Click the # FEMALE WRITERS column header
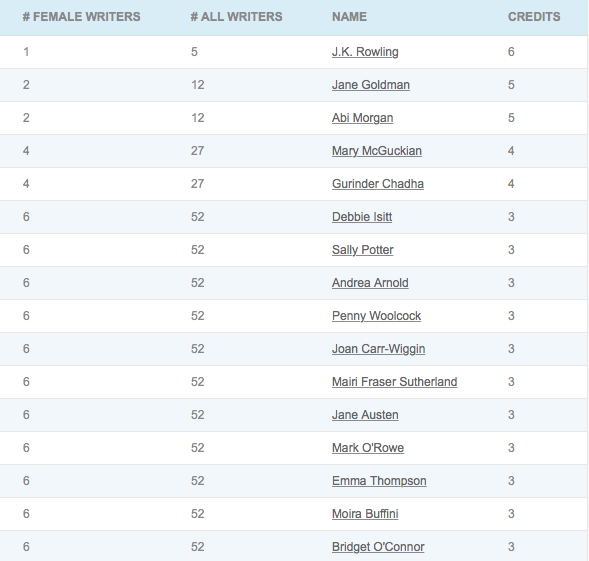This screenshot has width=589, height=561. tap(82, 17)
